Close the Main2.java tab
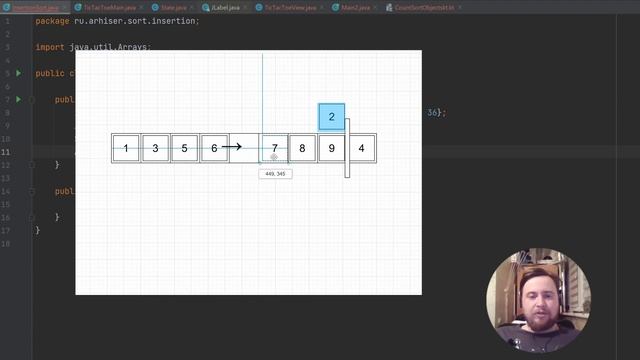 (375, 7)
